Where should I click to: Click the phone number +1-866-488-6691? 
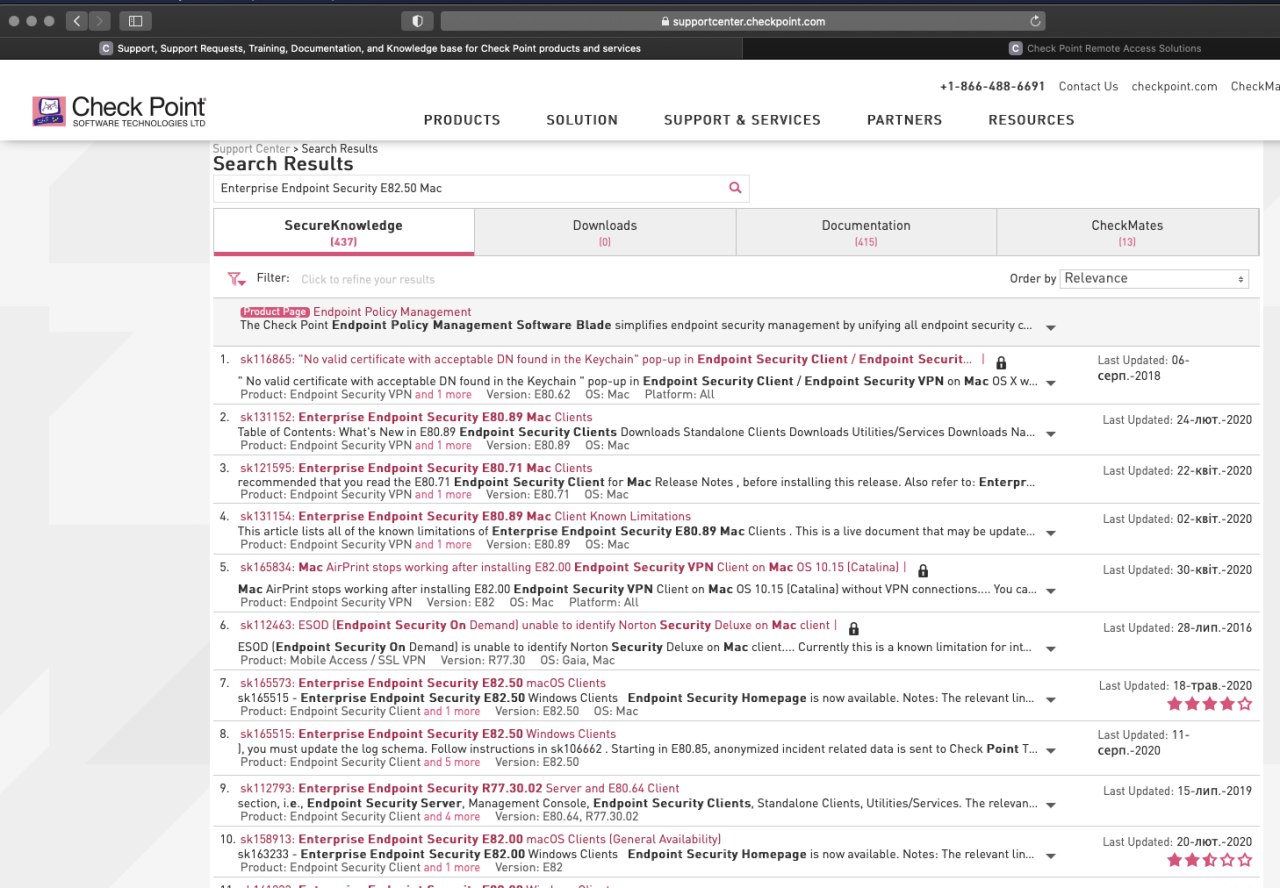992,87
